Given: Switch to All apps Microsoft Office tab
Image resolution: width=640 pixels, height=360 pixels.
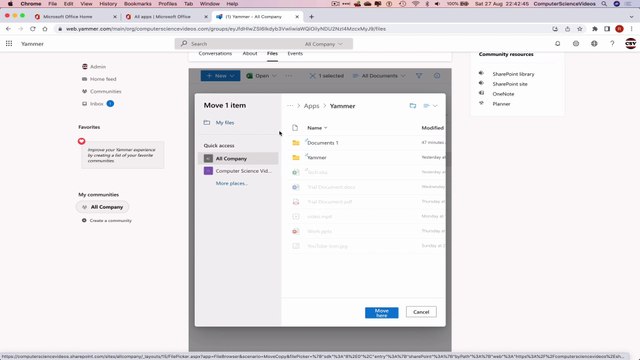Looking at the screenshot, I should click(x=162, y=17).
